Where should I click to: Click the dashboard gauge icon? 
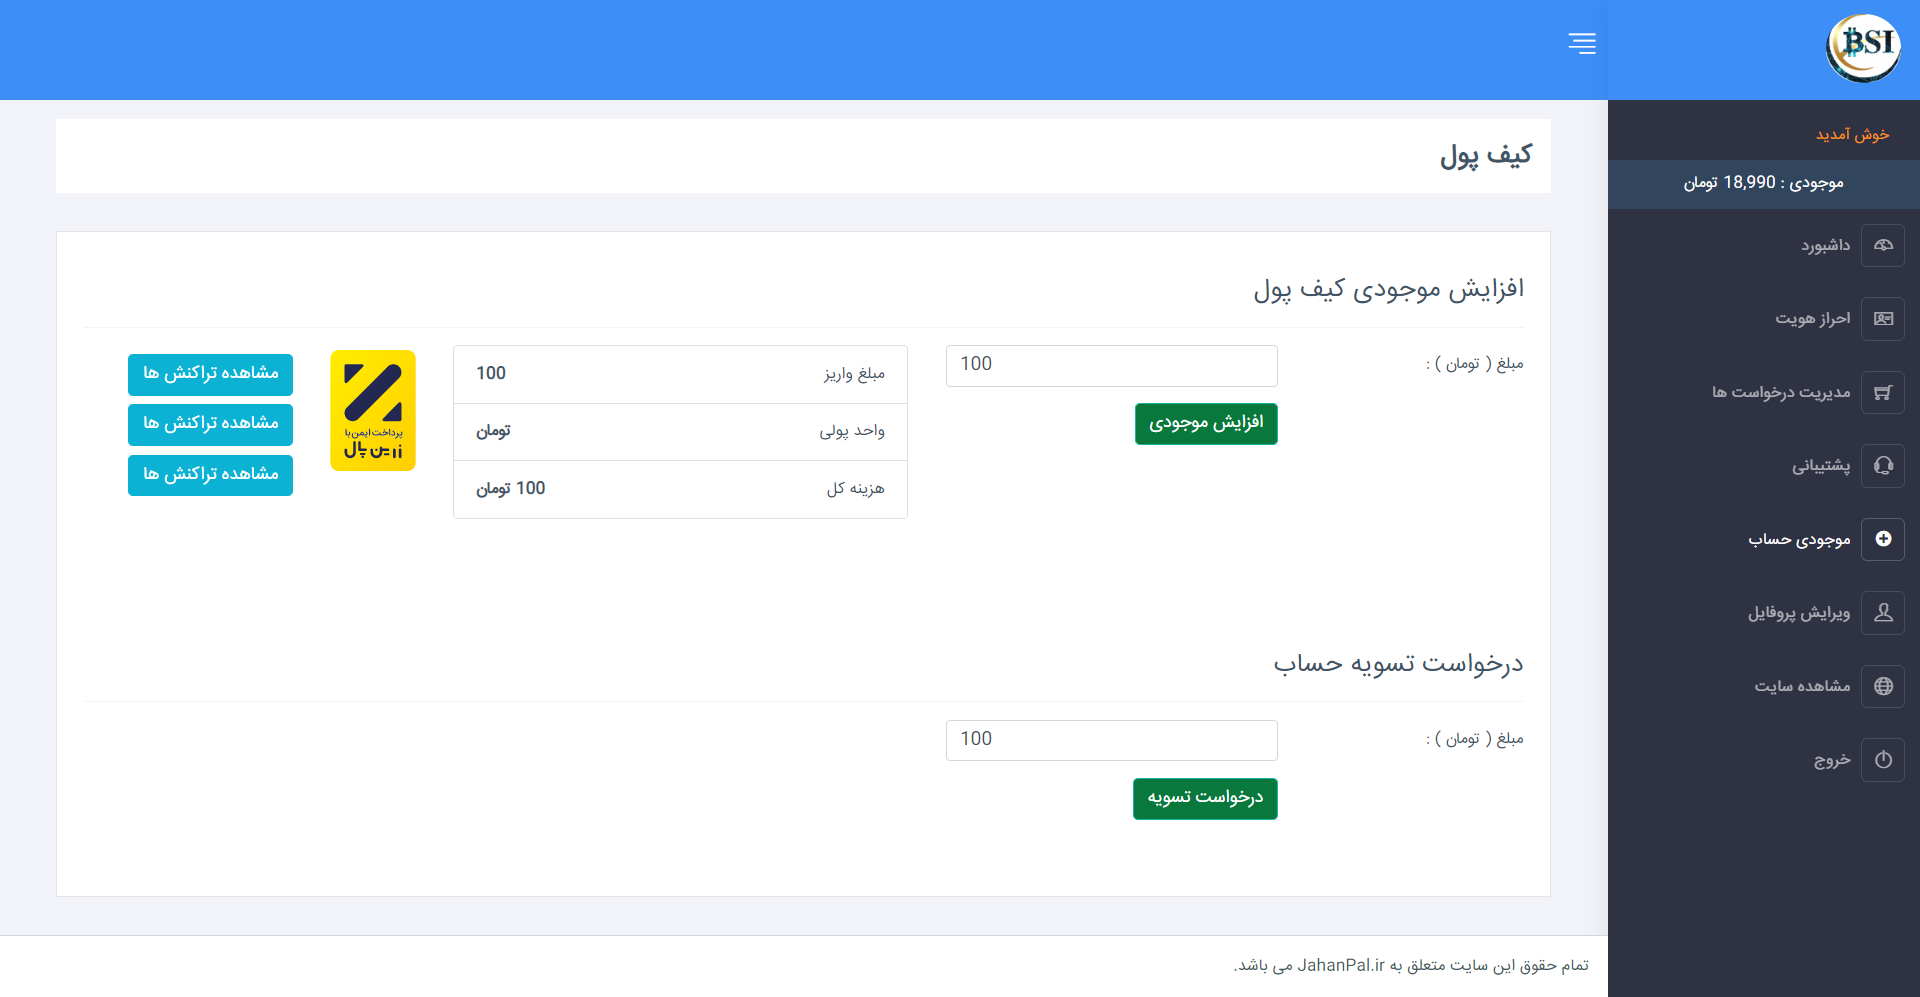1883,245
